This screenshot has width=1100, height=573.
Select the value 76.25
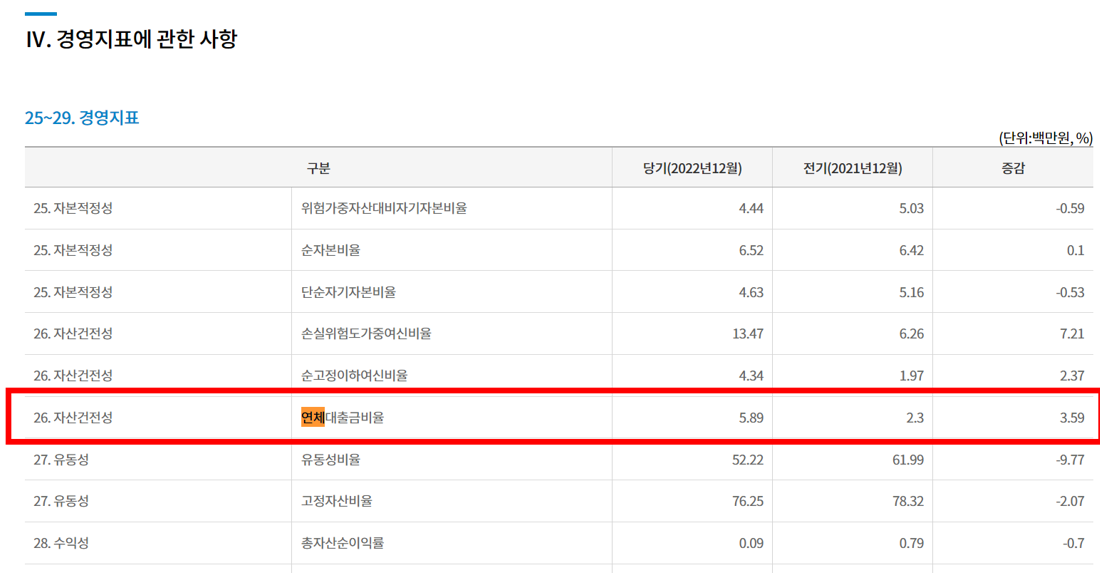(x=748, y=501)
